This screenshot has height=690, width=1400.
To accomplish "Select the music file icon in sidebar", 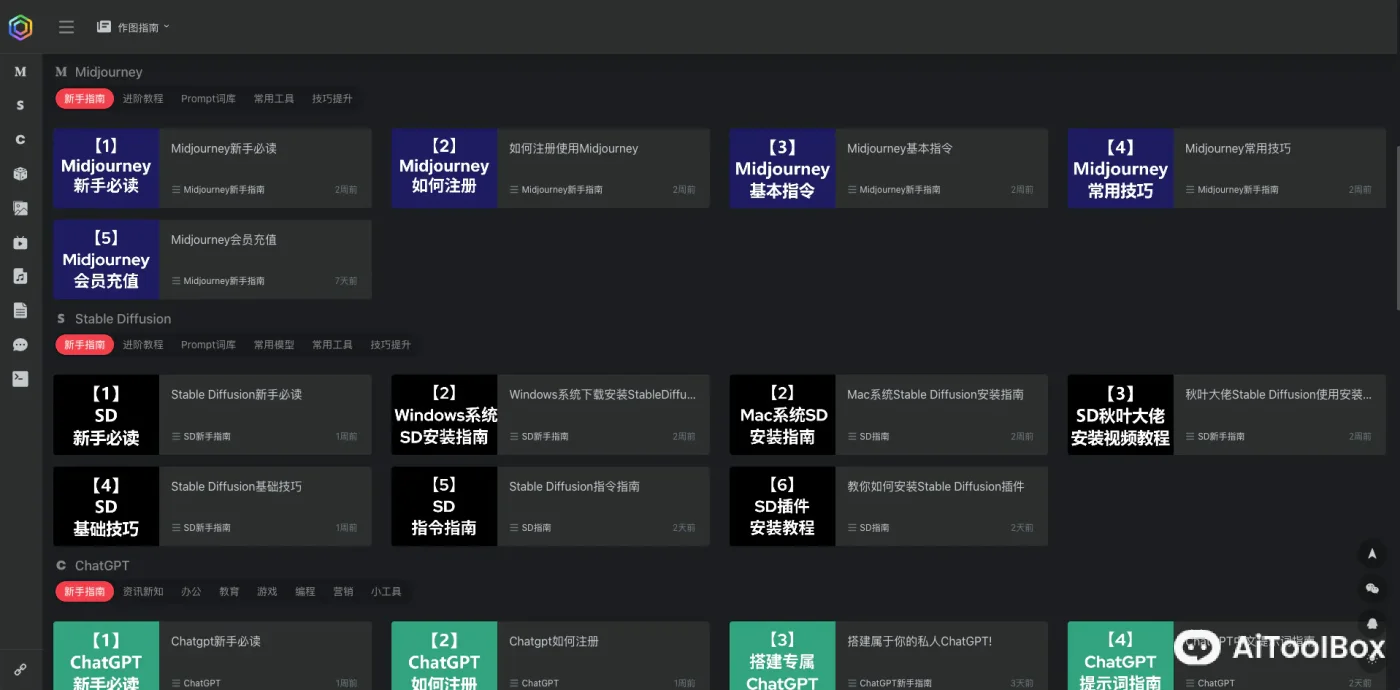I will pyautogui.click(x=20, y=276).
